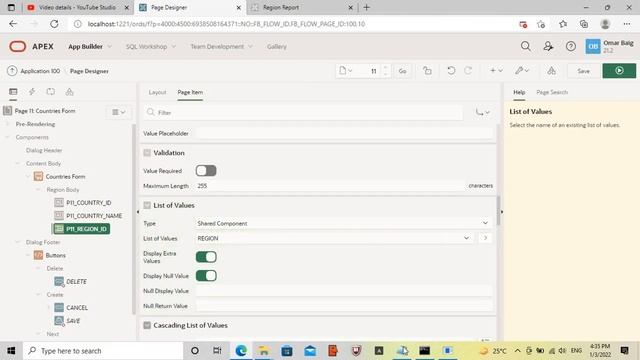The image size is (640, 360).
Task: Turn off the Display Null Value switch
Action: [x=206, y=276]
